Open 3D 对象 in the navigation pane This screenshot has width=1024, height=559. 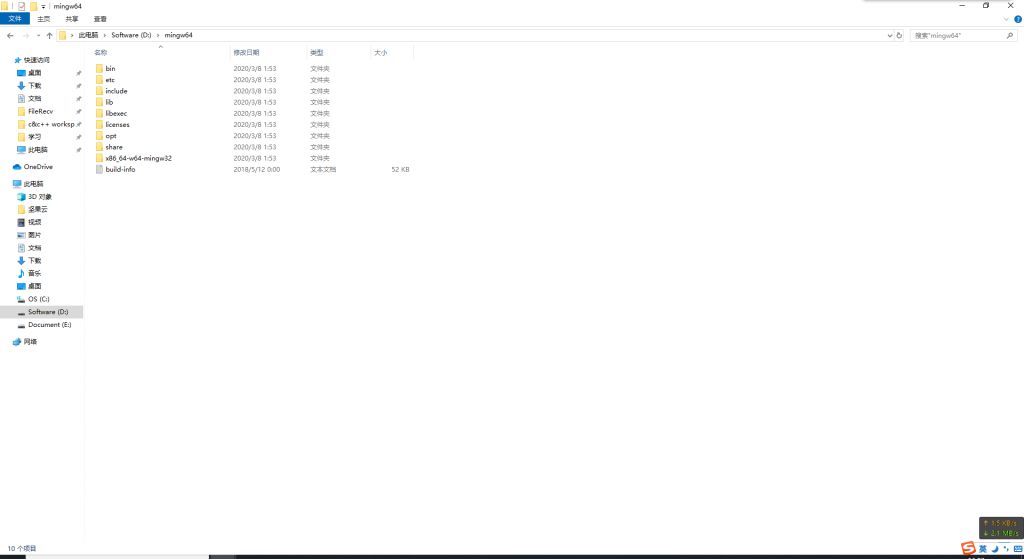pos(40,197)
